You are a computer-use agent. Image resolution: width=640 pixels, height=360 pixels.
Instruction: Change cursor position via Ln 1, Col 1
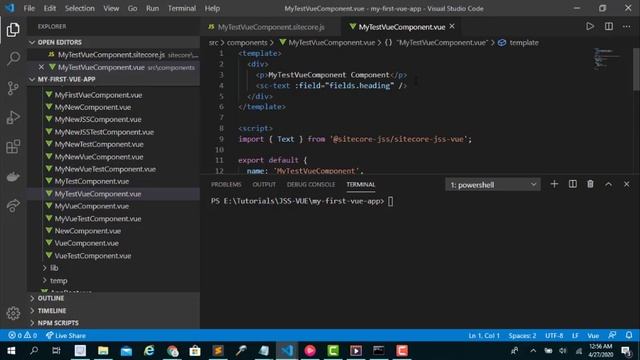coord(484,336)
